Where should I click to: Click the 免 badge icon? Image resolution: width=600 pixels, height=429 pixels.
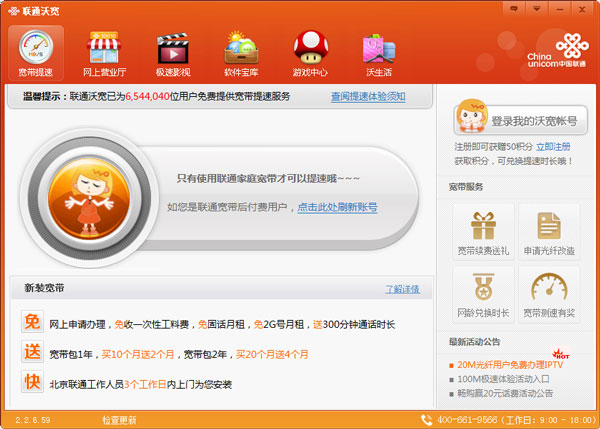(x=33, y=321)
